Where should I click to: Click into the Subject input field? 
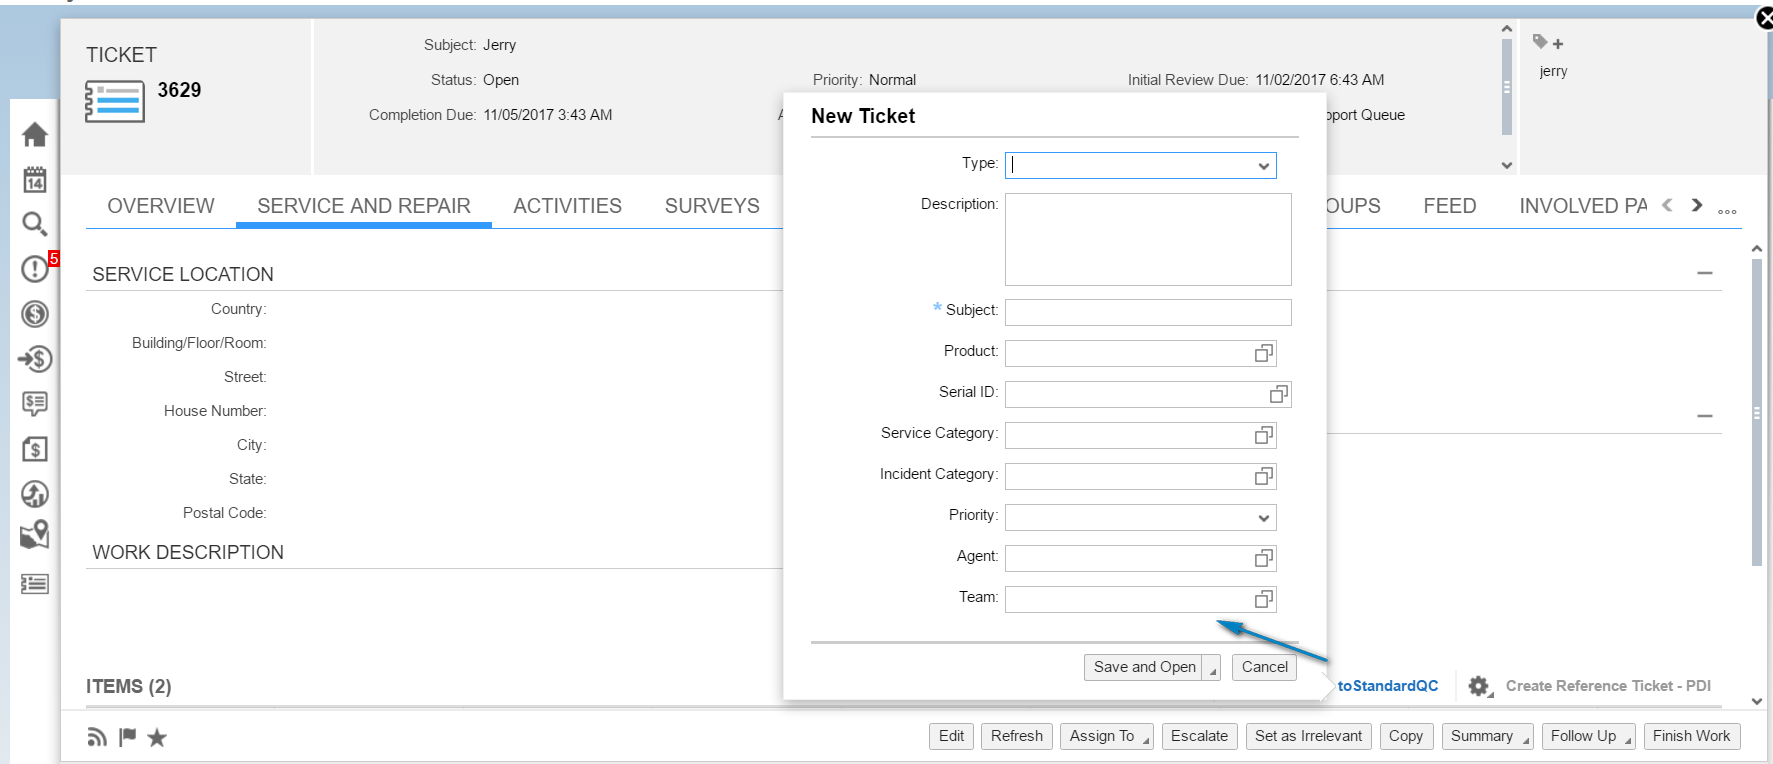tap(1148, 312)
